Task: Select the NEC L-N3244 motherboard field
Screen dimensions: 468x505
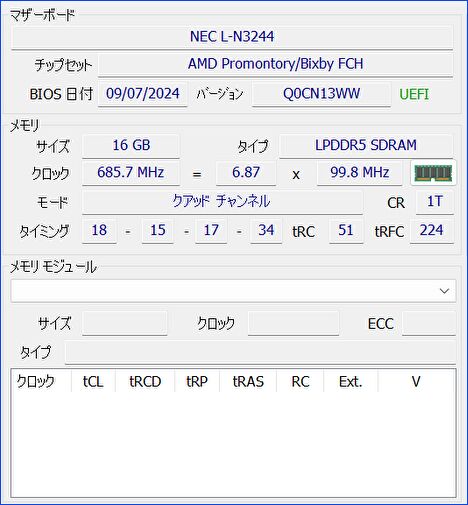Action: (x=232, y=37)
